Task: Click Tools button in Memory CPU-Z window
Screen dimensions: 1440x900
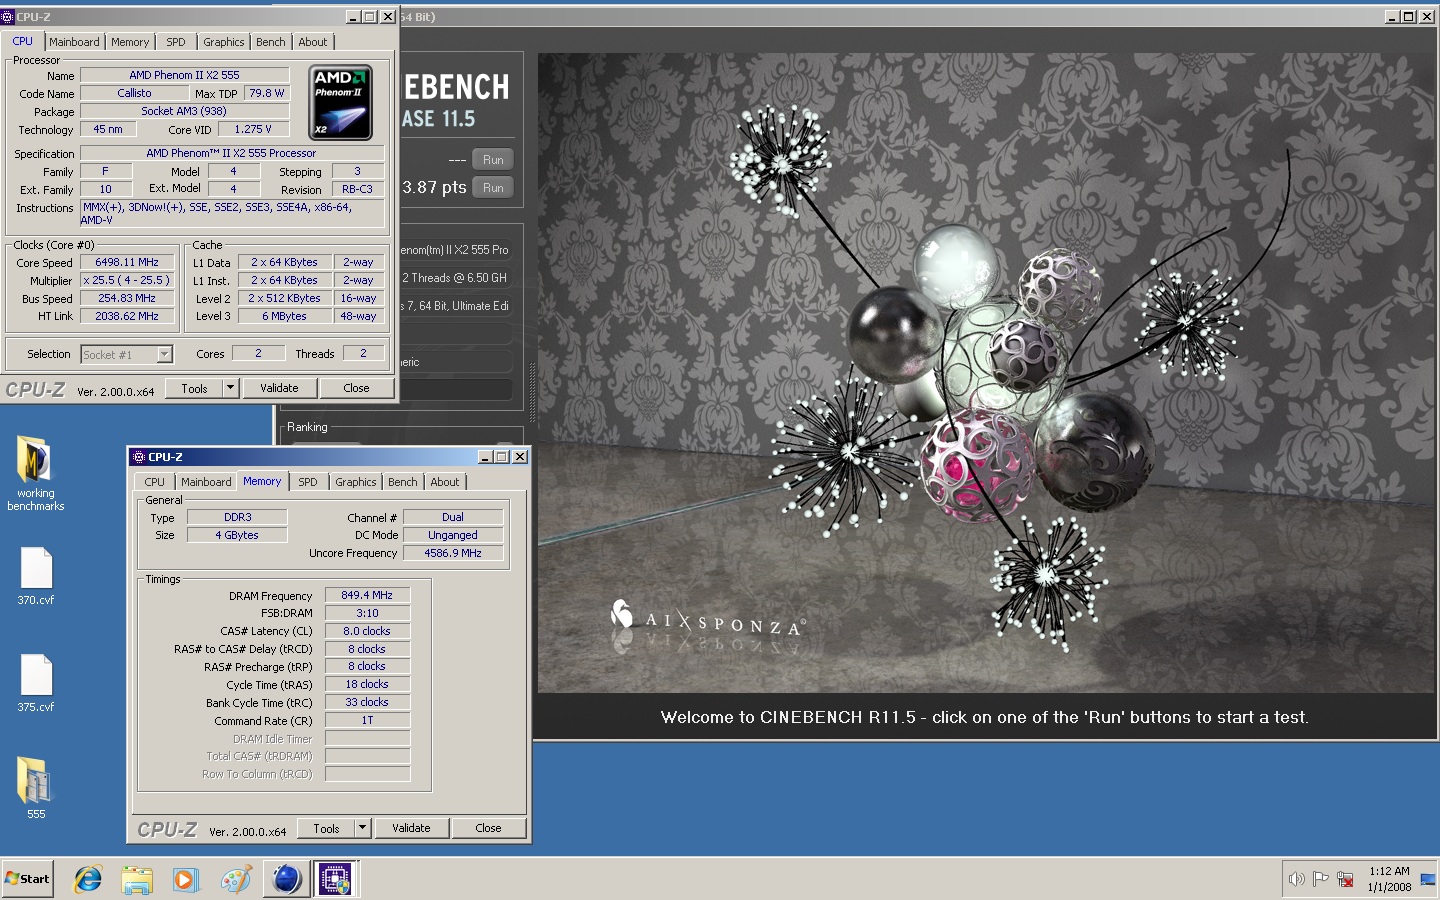Action: [327, 827]
